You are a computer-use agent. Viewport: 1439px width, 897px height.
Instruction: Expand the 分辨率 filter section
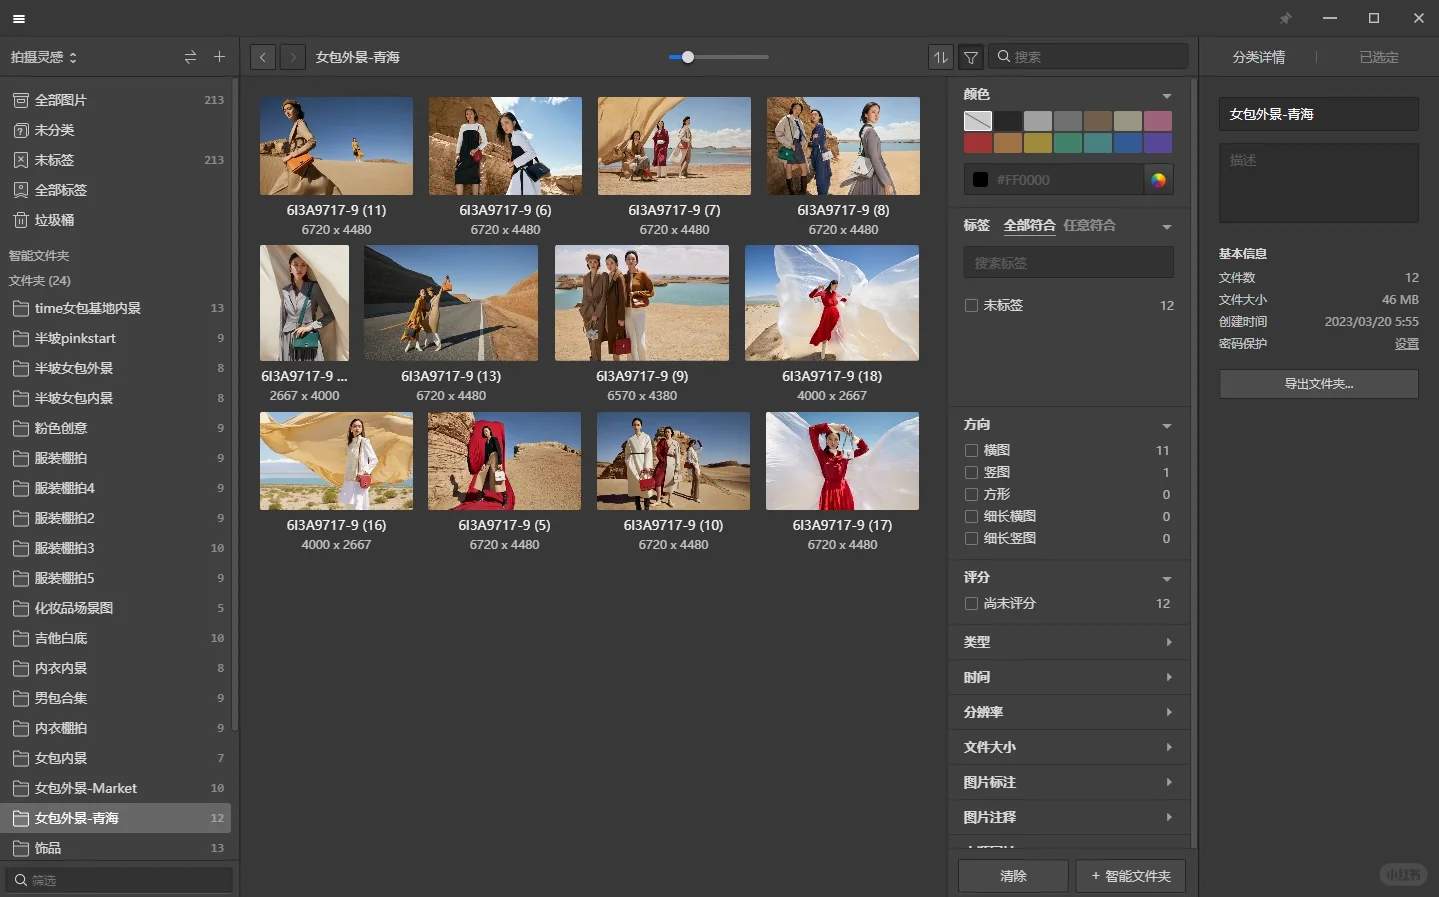coord(1068,712)
